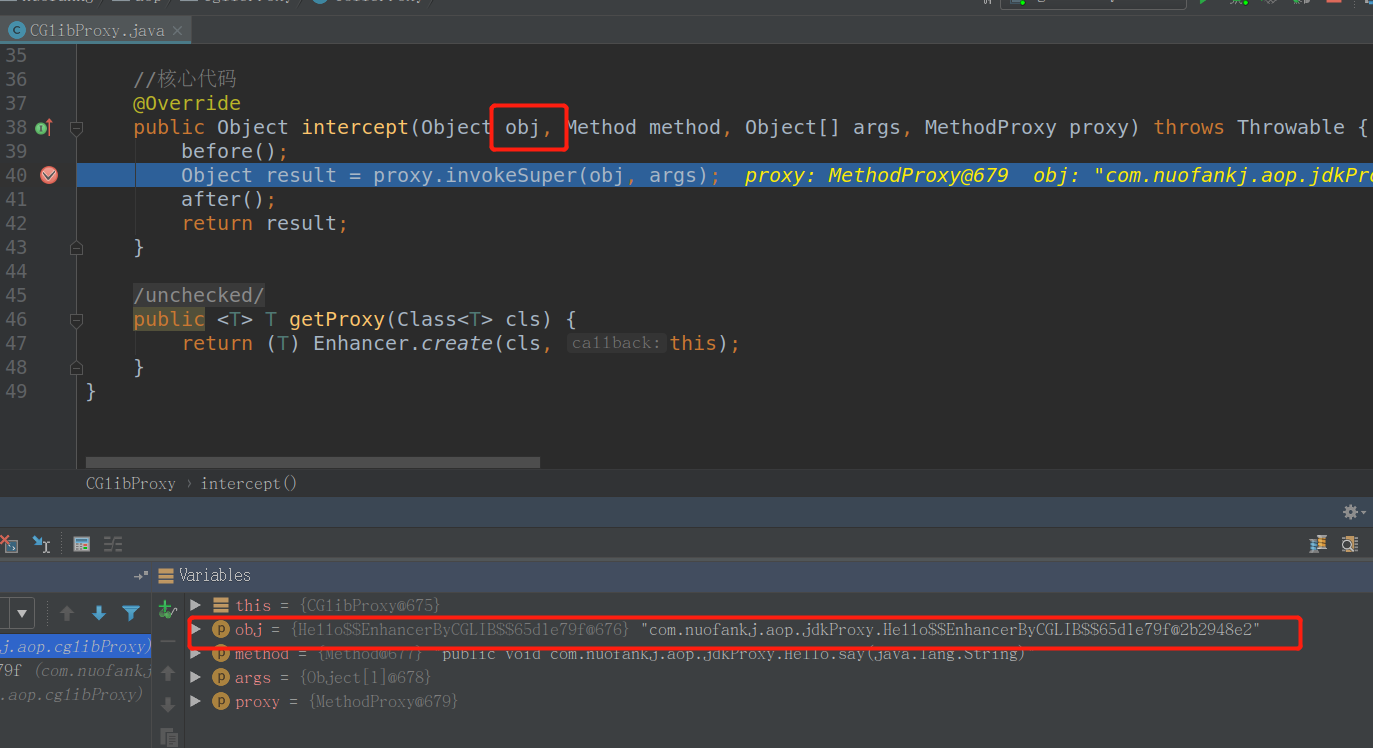This screenshot has width=1373, height=748.
Task: Select the last 'aop.cglibProxy' stack frame
Action: (x=76, y=694)
